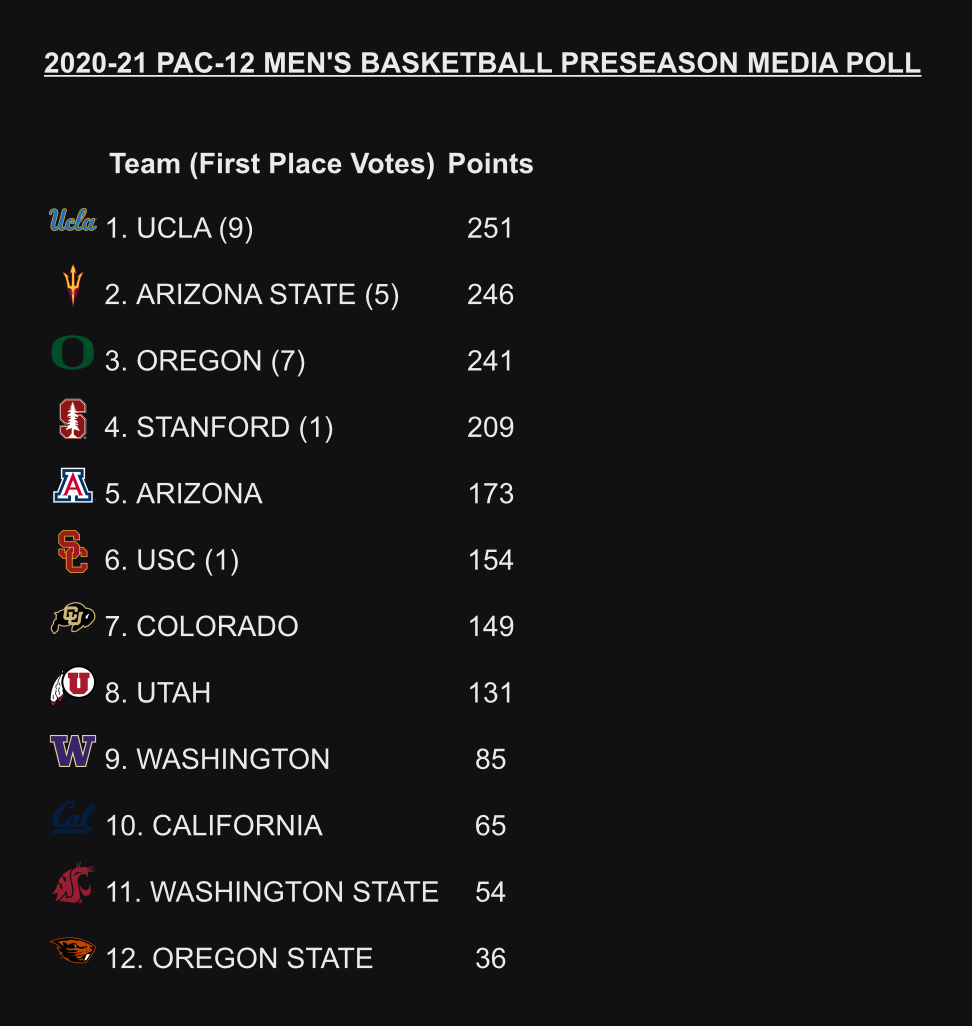Click UCLA's 251 points value
Screen dimensions: 972x1026
(490, 228)
